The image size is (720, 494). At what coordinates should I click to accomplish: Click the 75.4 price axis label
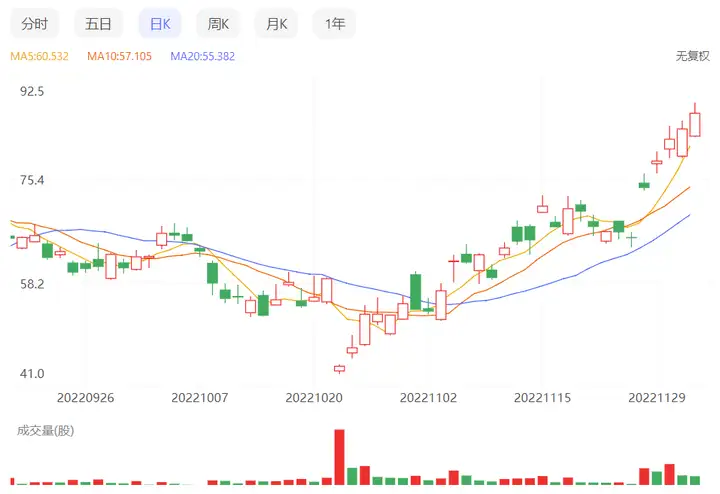click(32, 180)
